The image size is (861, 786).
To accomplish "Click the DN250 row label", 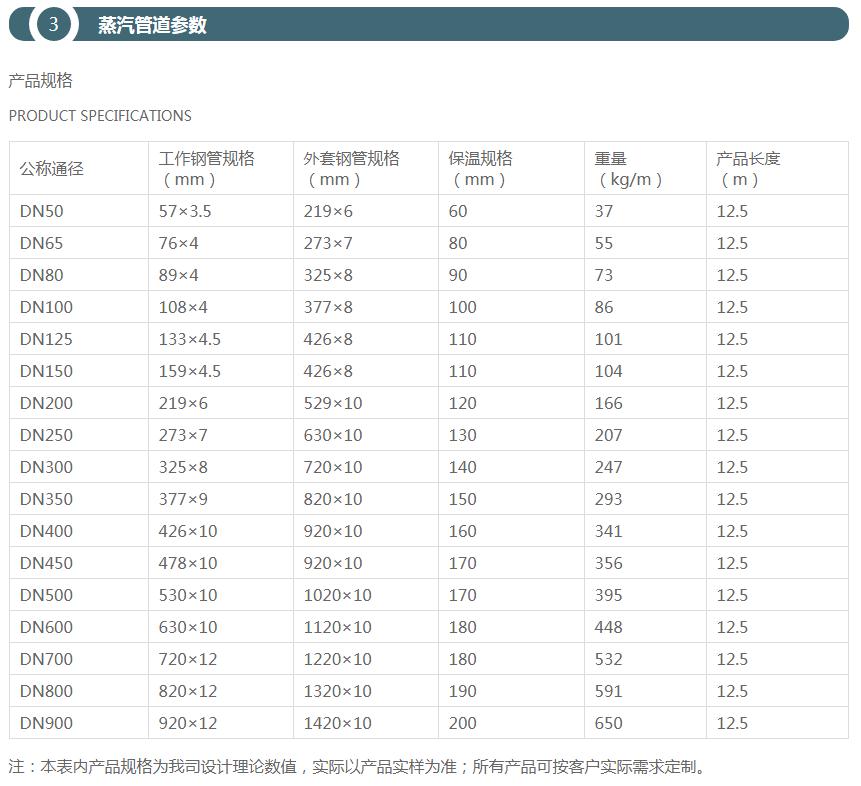I will coord(46,435).
